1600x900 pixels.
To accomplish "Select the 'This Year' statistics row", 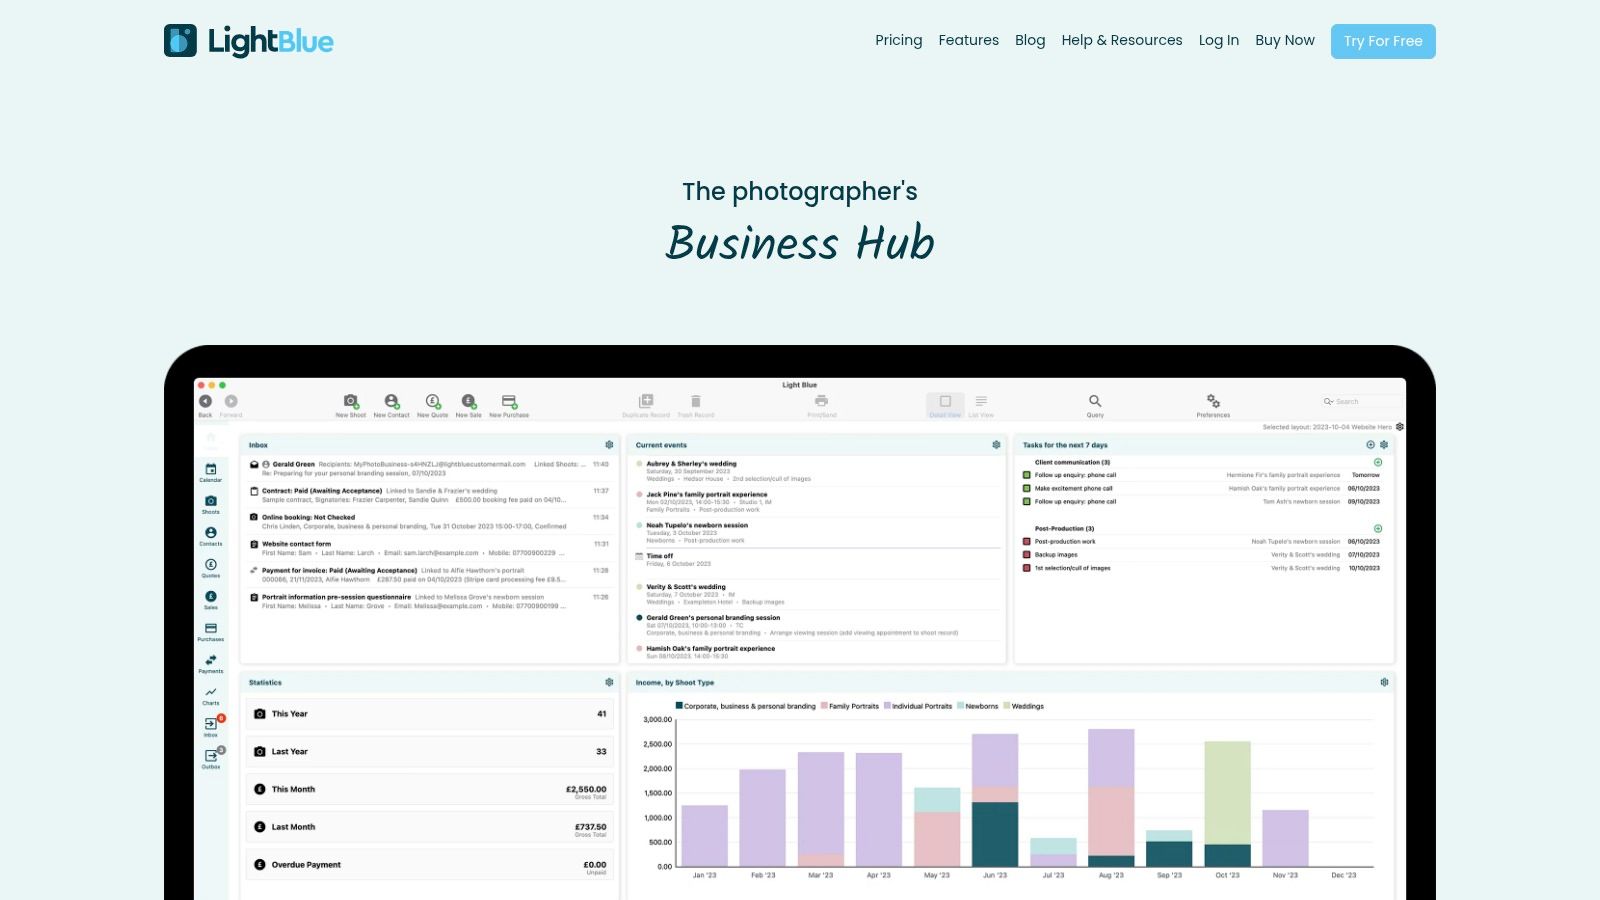I will (429, 714).
